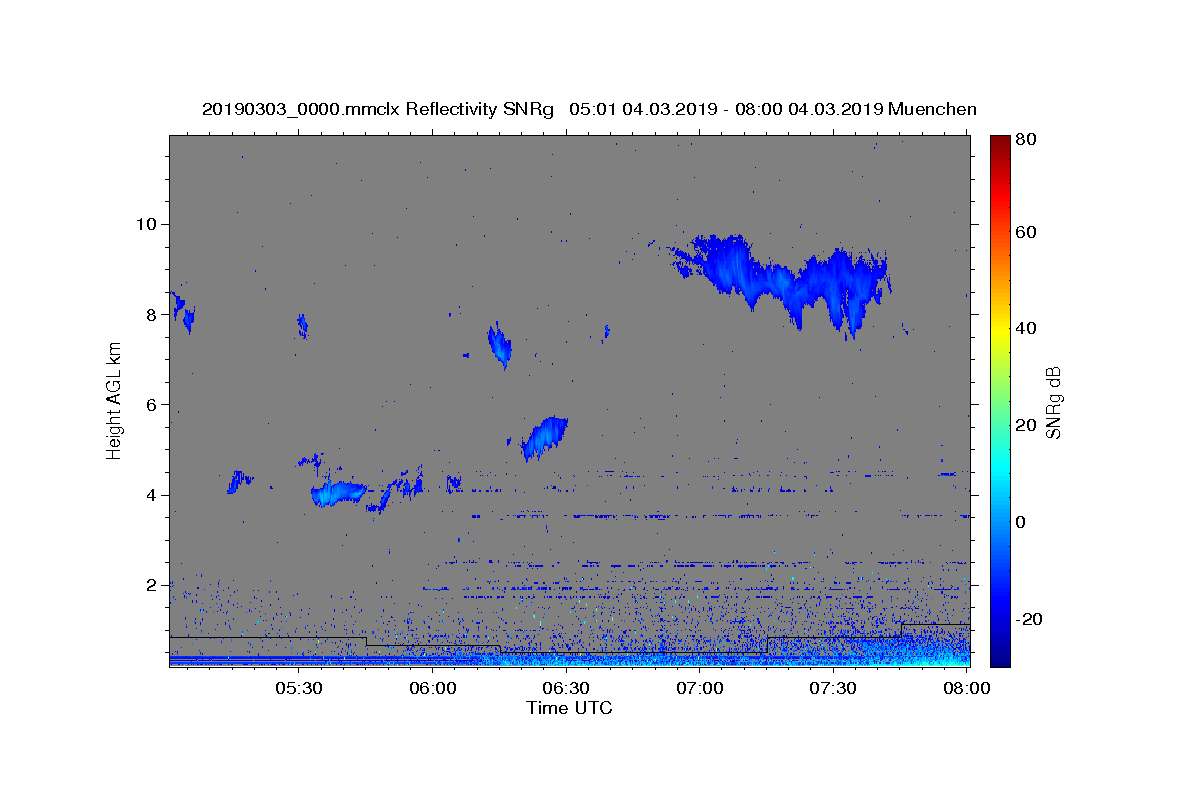Click the colorbar value 40

coord(1025,328)
